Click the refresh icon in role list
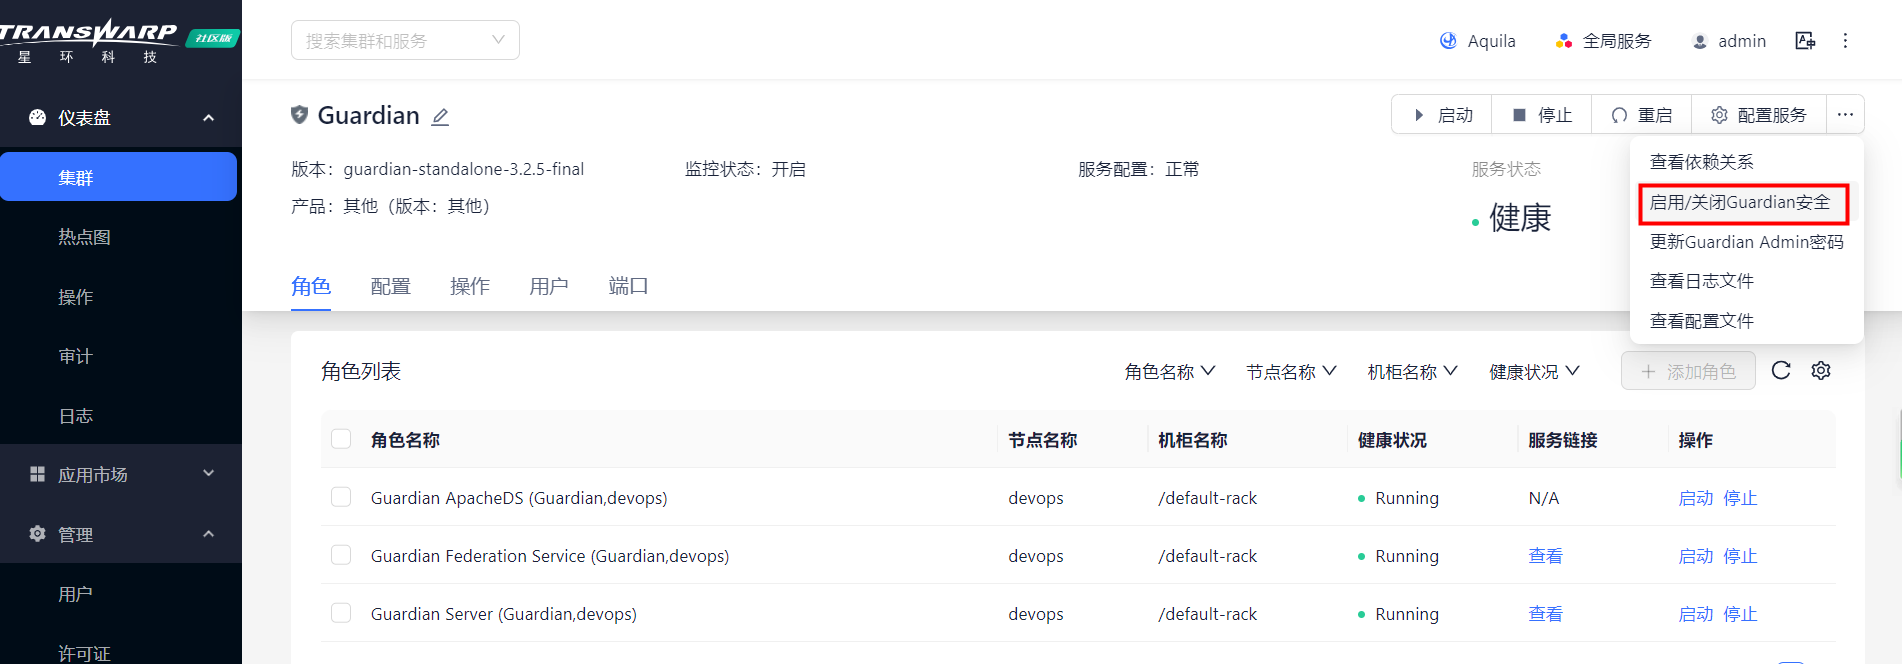Screen dimensions: 1902x664 [x=1781, y=371]
